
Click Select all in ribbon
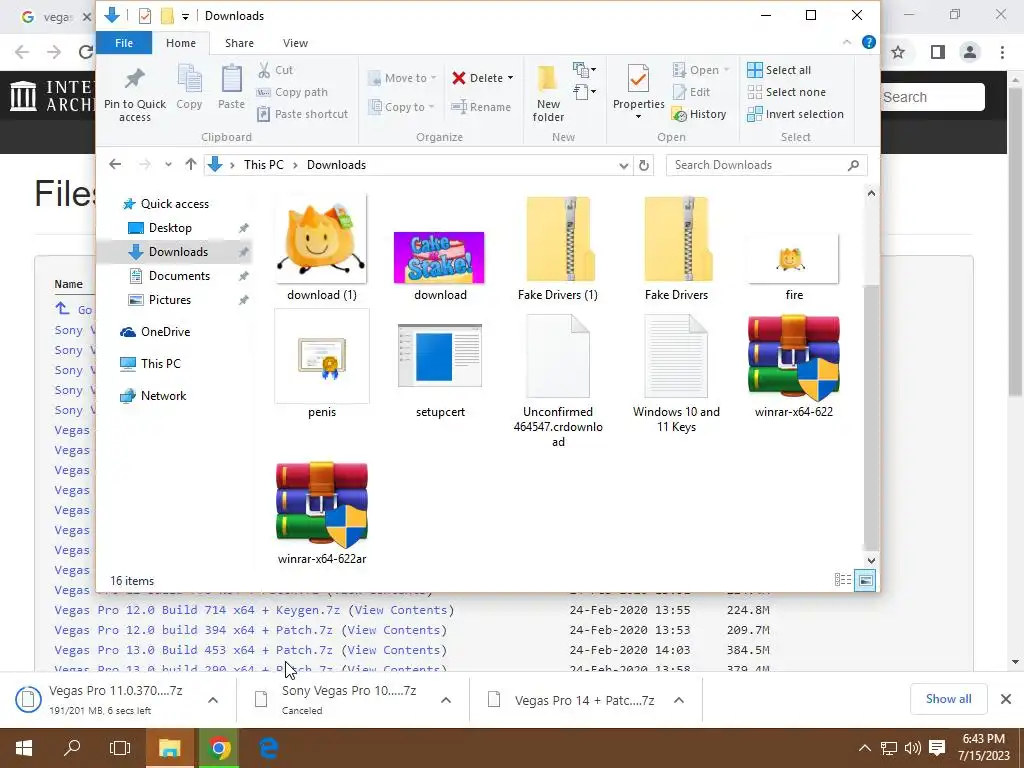pyautogui.click(x=779, y=70)
